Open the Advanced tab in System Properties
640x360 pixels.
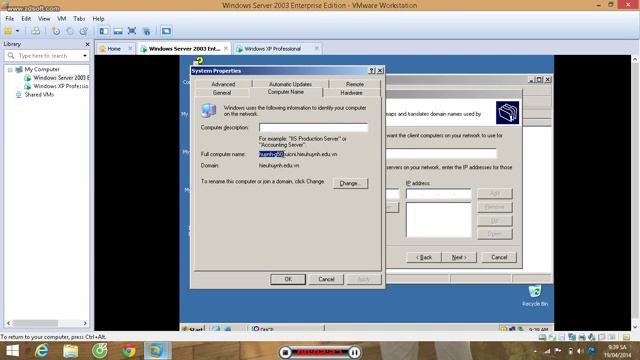(223, 84)
